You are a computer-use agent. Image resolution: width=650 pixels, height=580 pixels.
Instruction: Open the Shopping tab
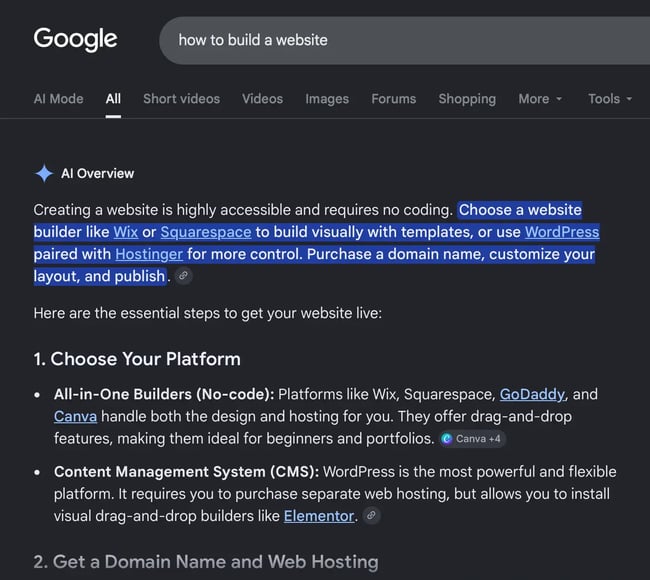(x=467, y=99)
